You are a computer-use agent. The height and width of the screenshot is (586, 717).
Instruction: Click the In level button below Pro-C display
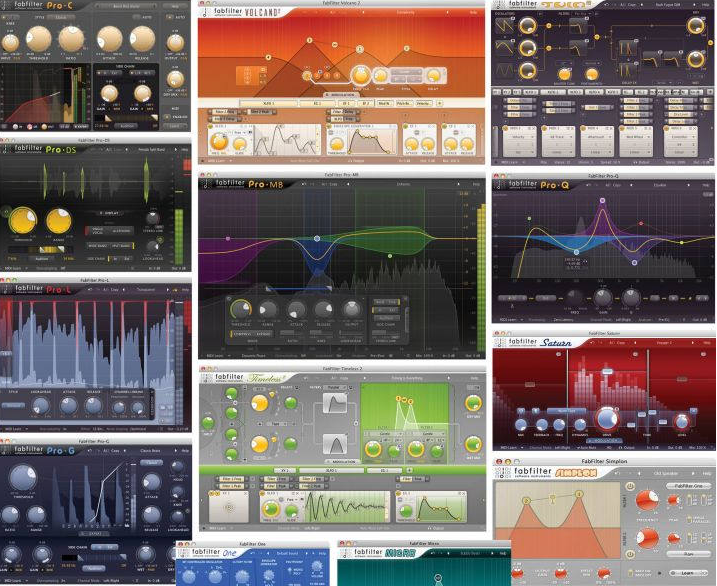15,127
